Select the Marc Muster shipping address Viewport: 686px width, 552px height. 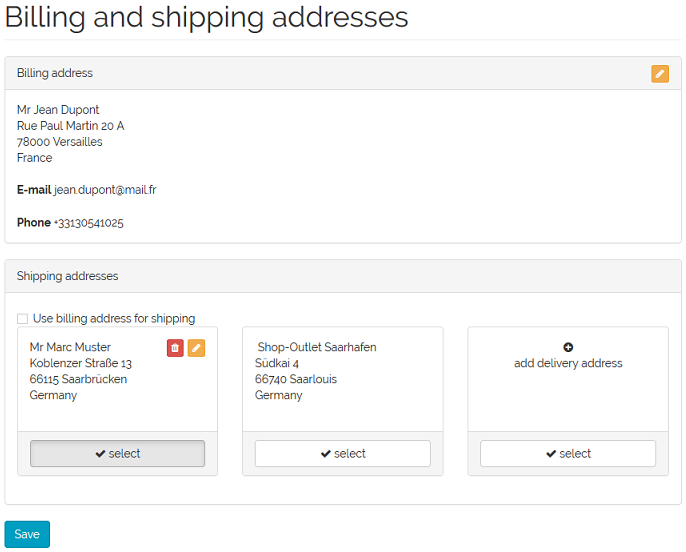tap(117, 453)
